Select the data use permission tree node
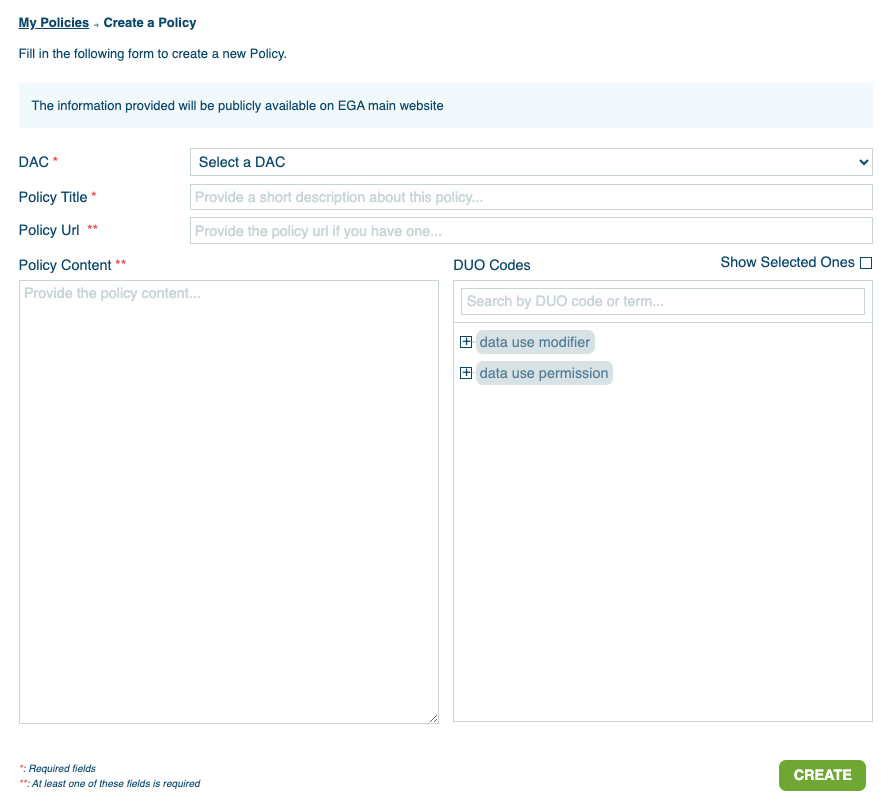 [544, 373]
